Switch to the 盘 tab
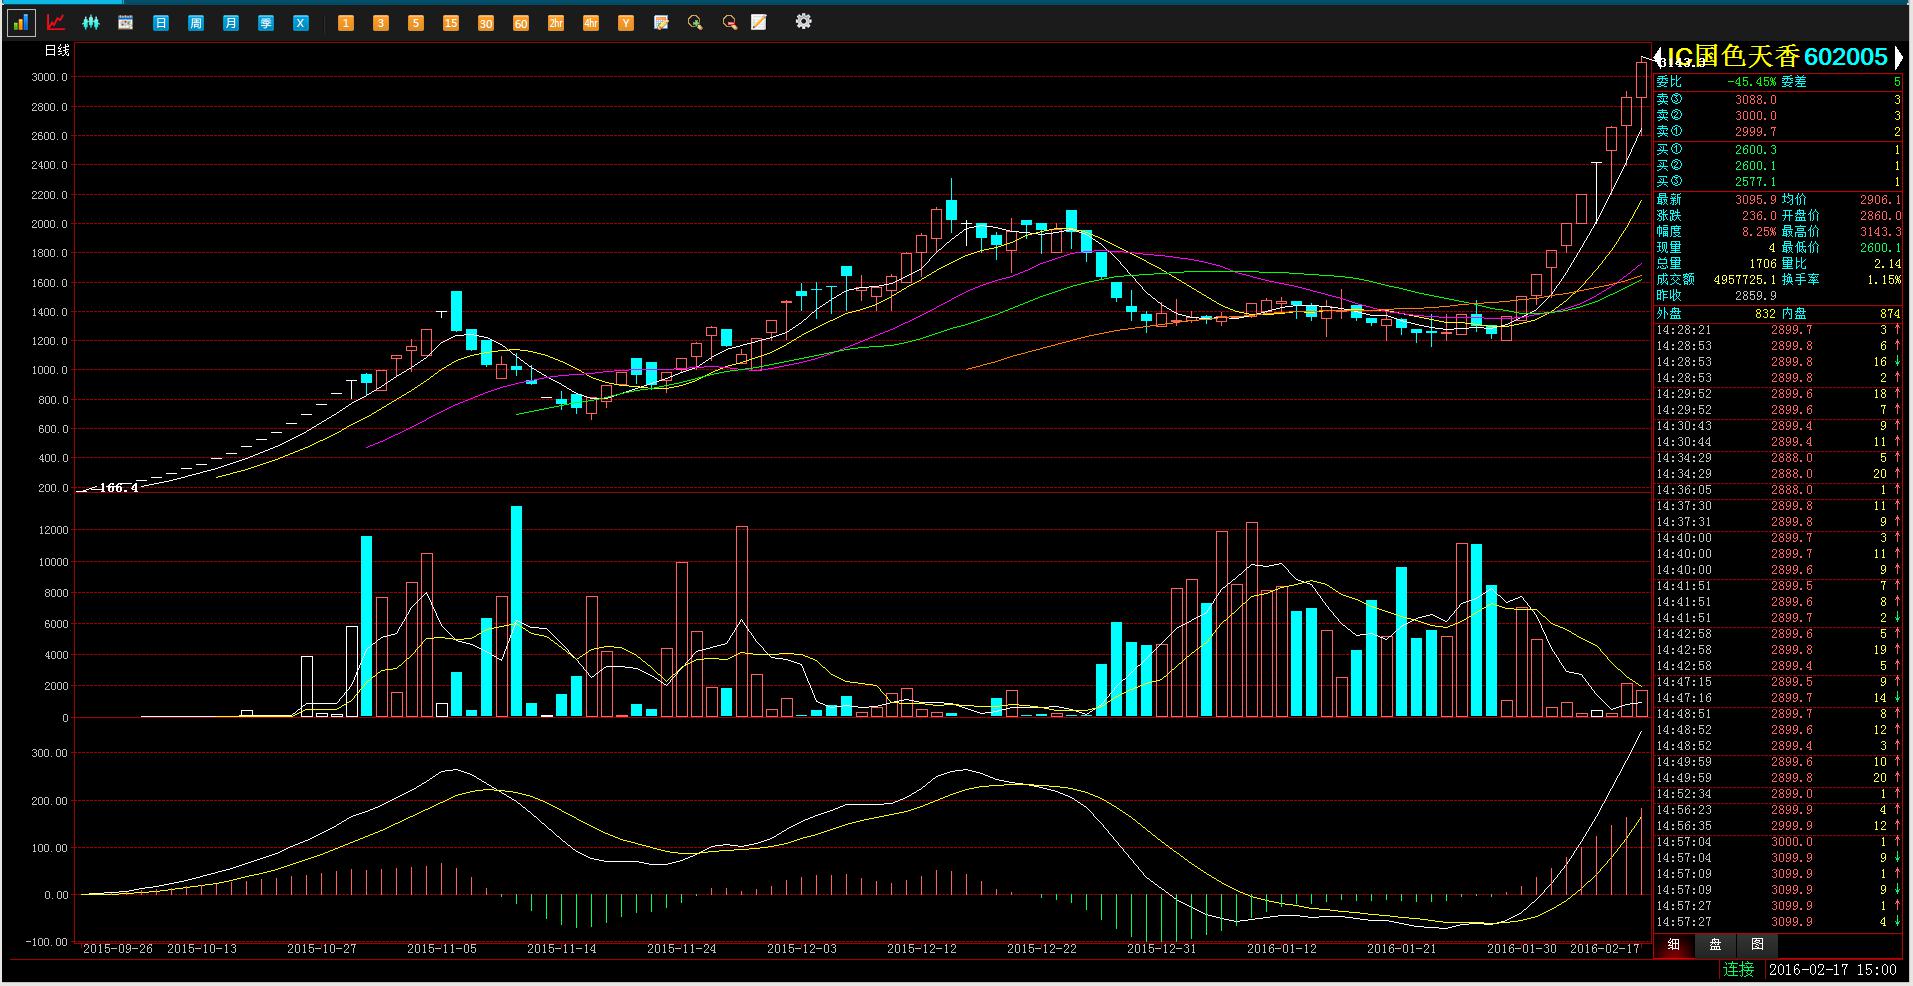This screenshot has height=986, width=1913. 1716,944
